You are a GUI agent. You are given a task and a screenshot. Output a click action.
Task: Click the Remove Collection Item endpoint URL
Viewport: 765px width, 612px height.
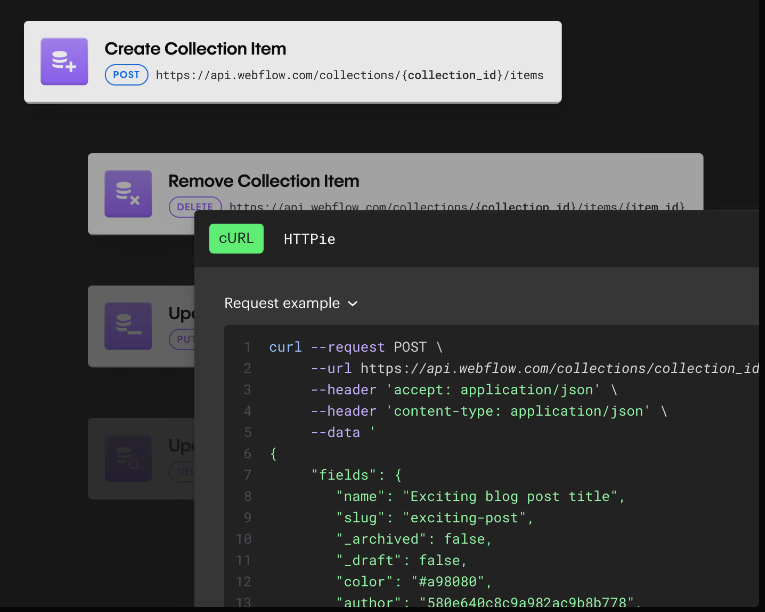[457, 205]
